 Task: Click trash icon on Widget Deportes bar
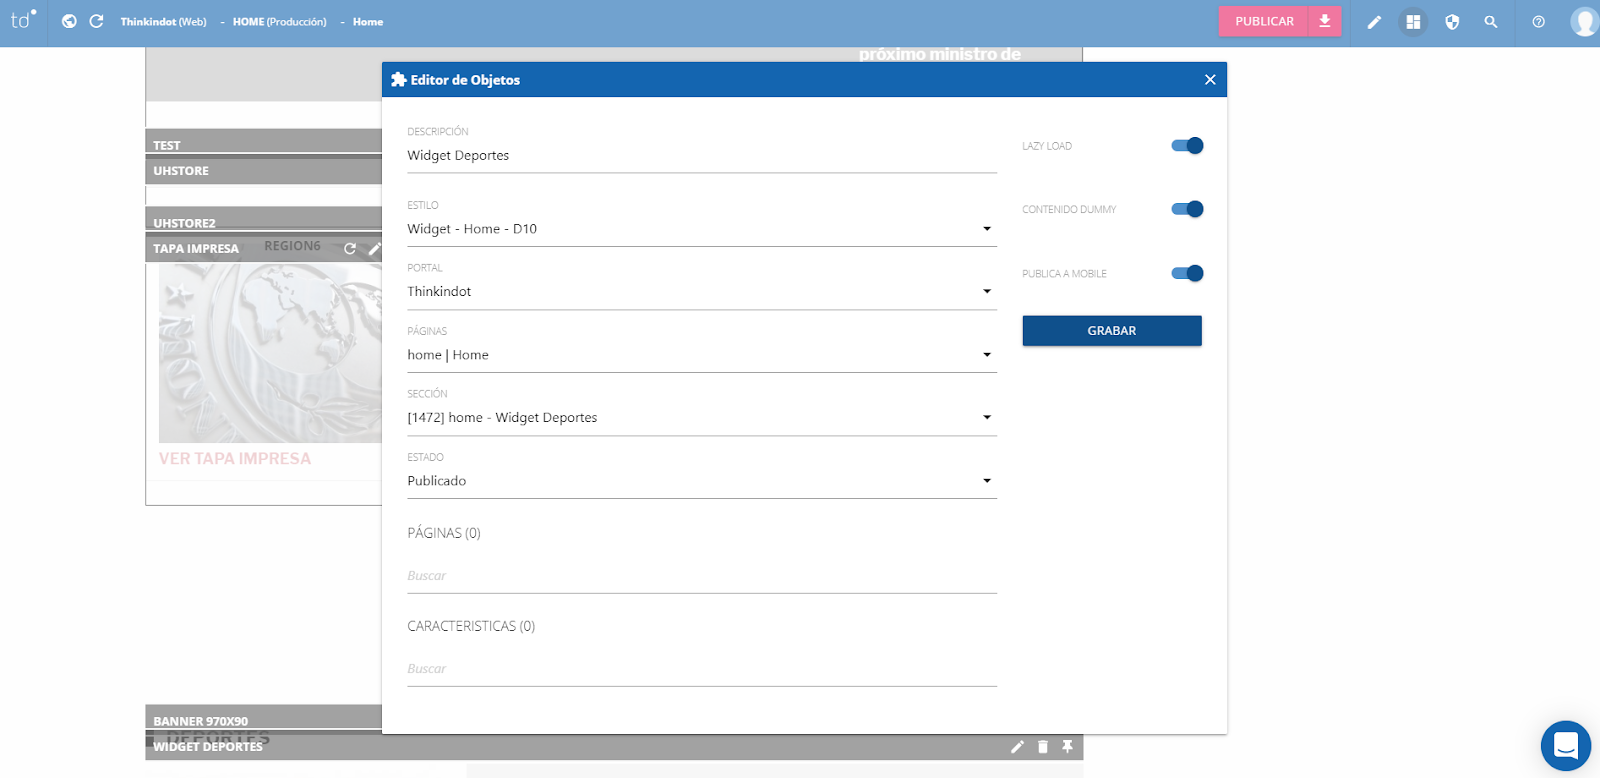coord(1043,747)
